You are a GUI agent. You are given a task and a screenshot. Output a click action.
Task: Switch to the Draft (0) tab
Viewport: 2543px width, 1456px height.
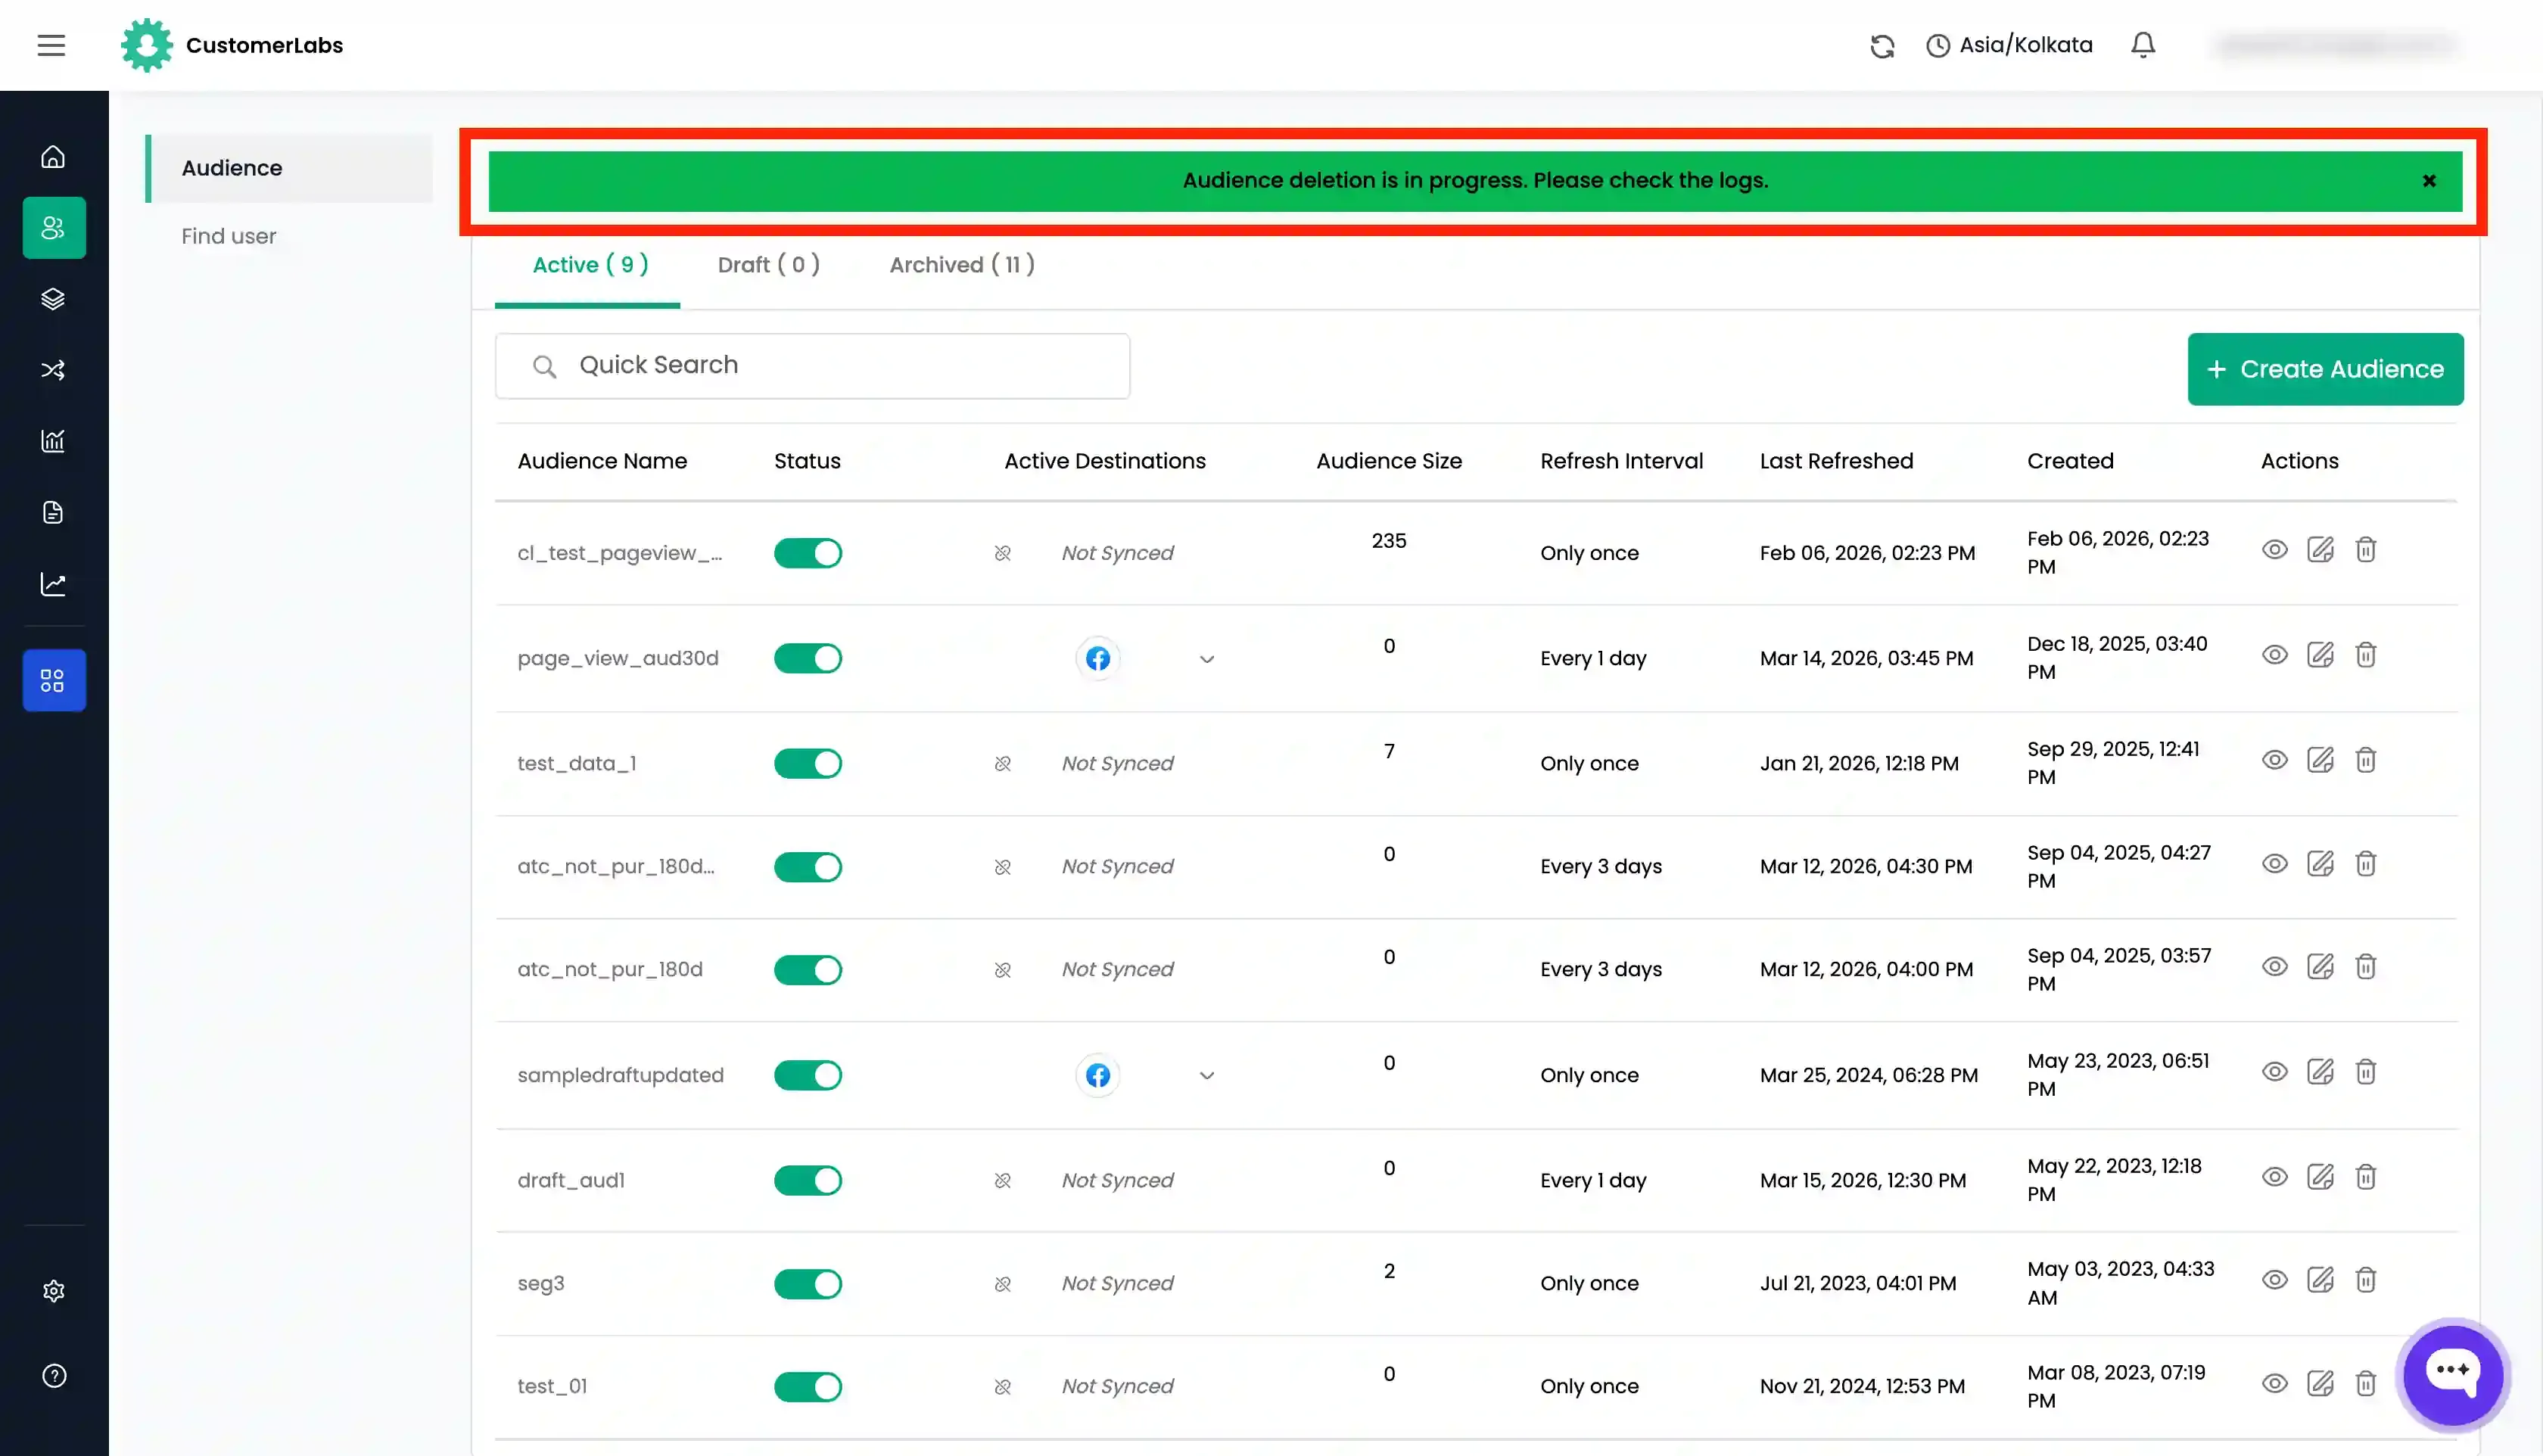tap(769, 265)
